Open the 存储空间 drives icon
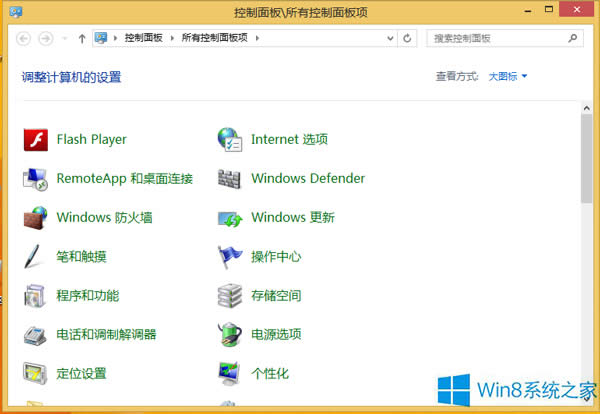The height and width of the screenshot is (414, 600). [x=230, y=296]
